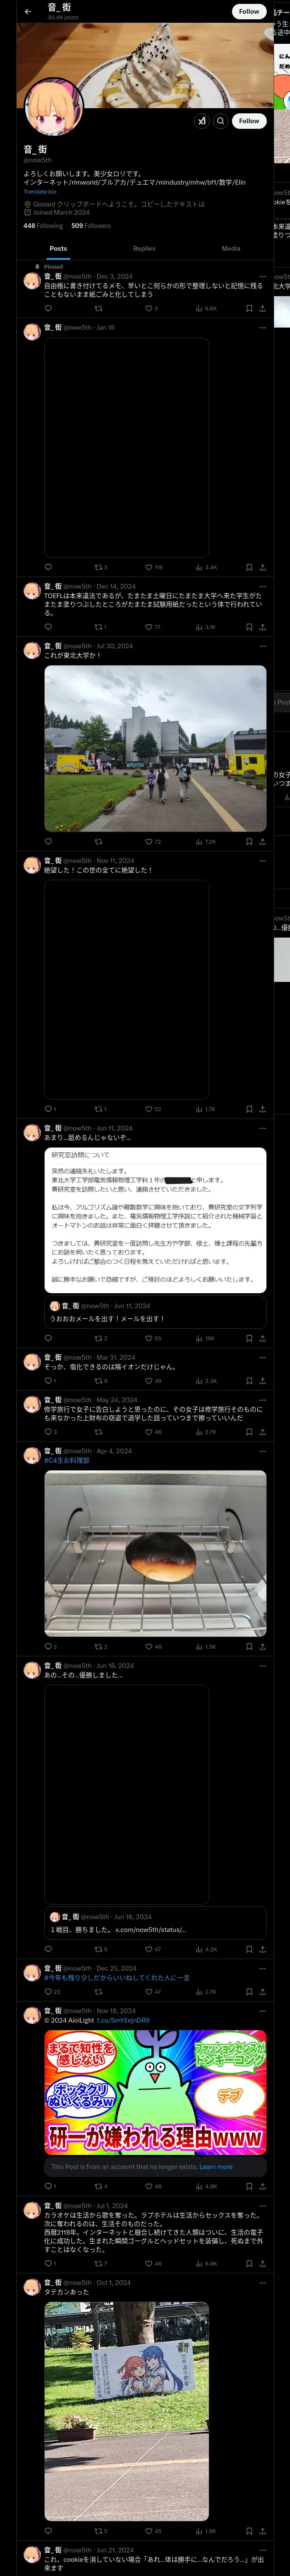290x2576 pixels.
Task: Switch to the Replies tab
Action: point(144,248)
